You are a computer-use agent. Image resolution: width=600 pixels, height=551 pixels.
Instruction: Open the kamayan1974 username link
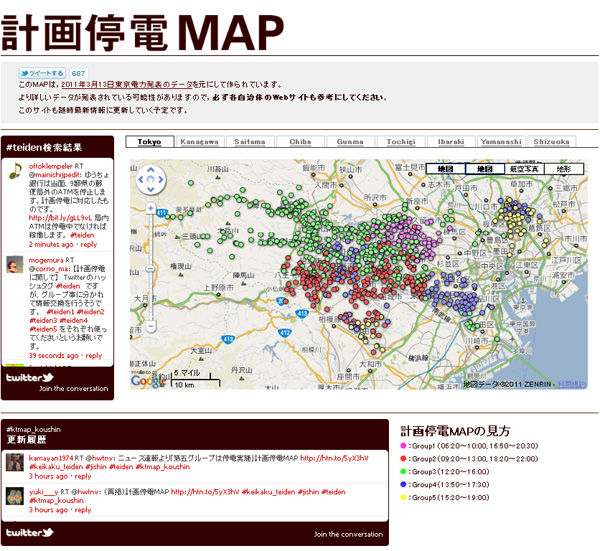tap(51, 458)
